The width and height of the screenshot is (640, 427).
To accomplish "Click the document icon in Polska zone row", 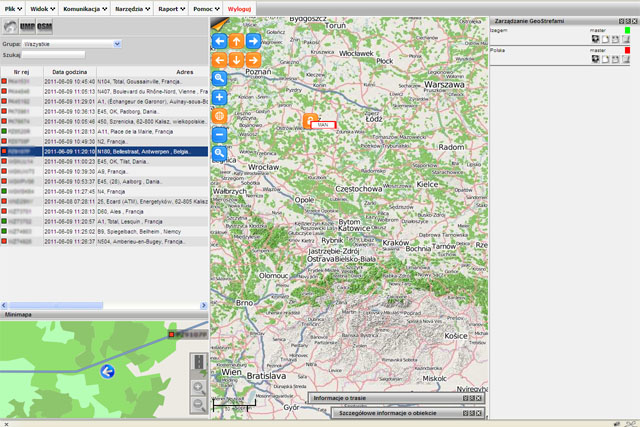I will (605, 59).
